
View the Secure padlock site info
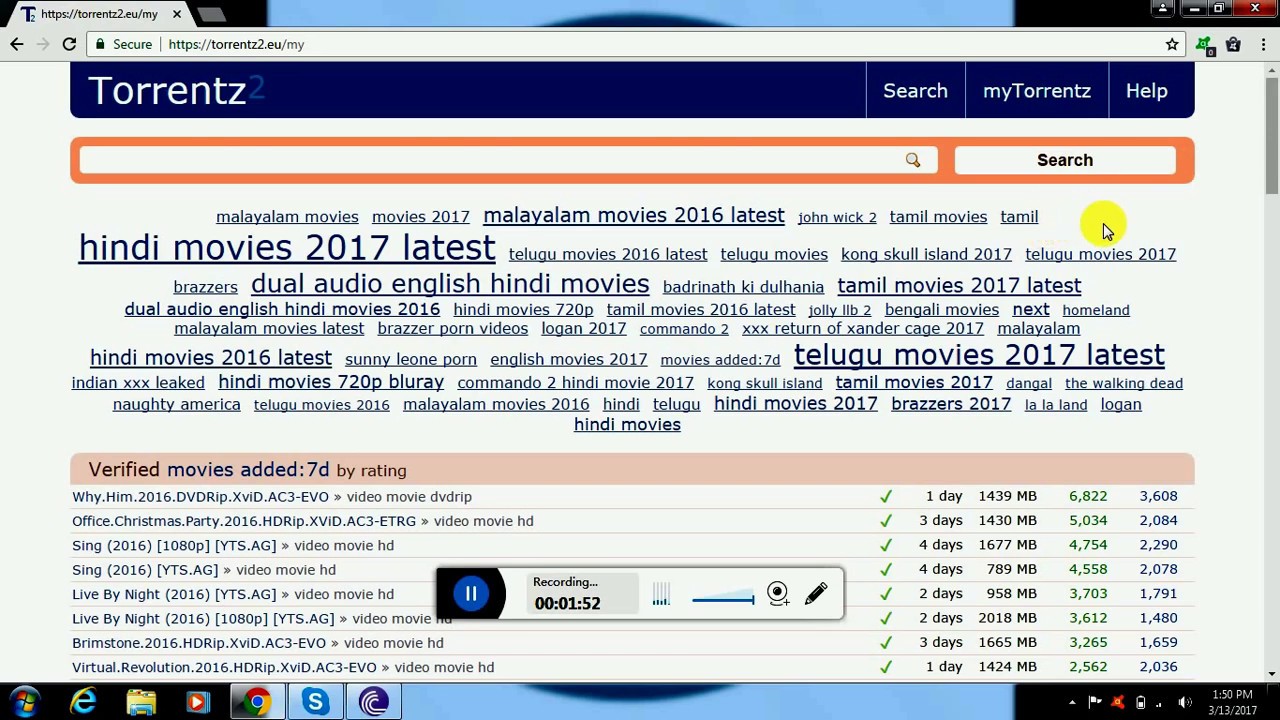[x=123, y=44]
